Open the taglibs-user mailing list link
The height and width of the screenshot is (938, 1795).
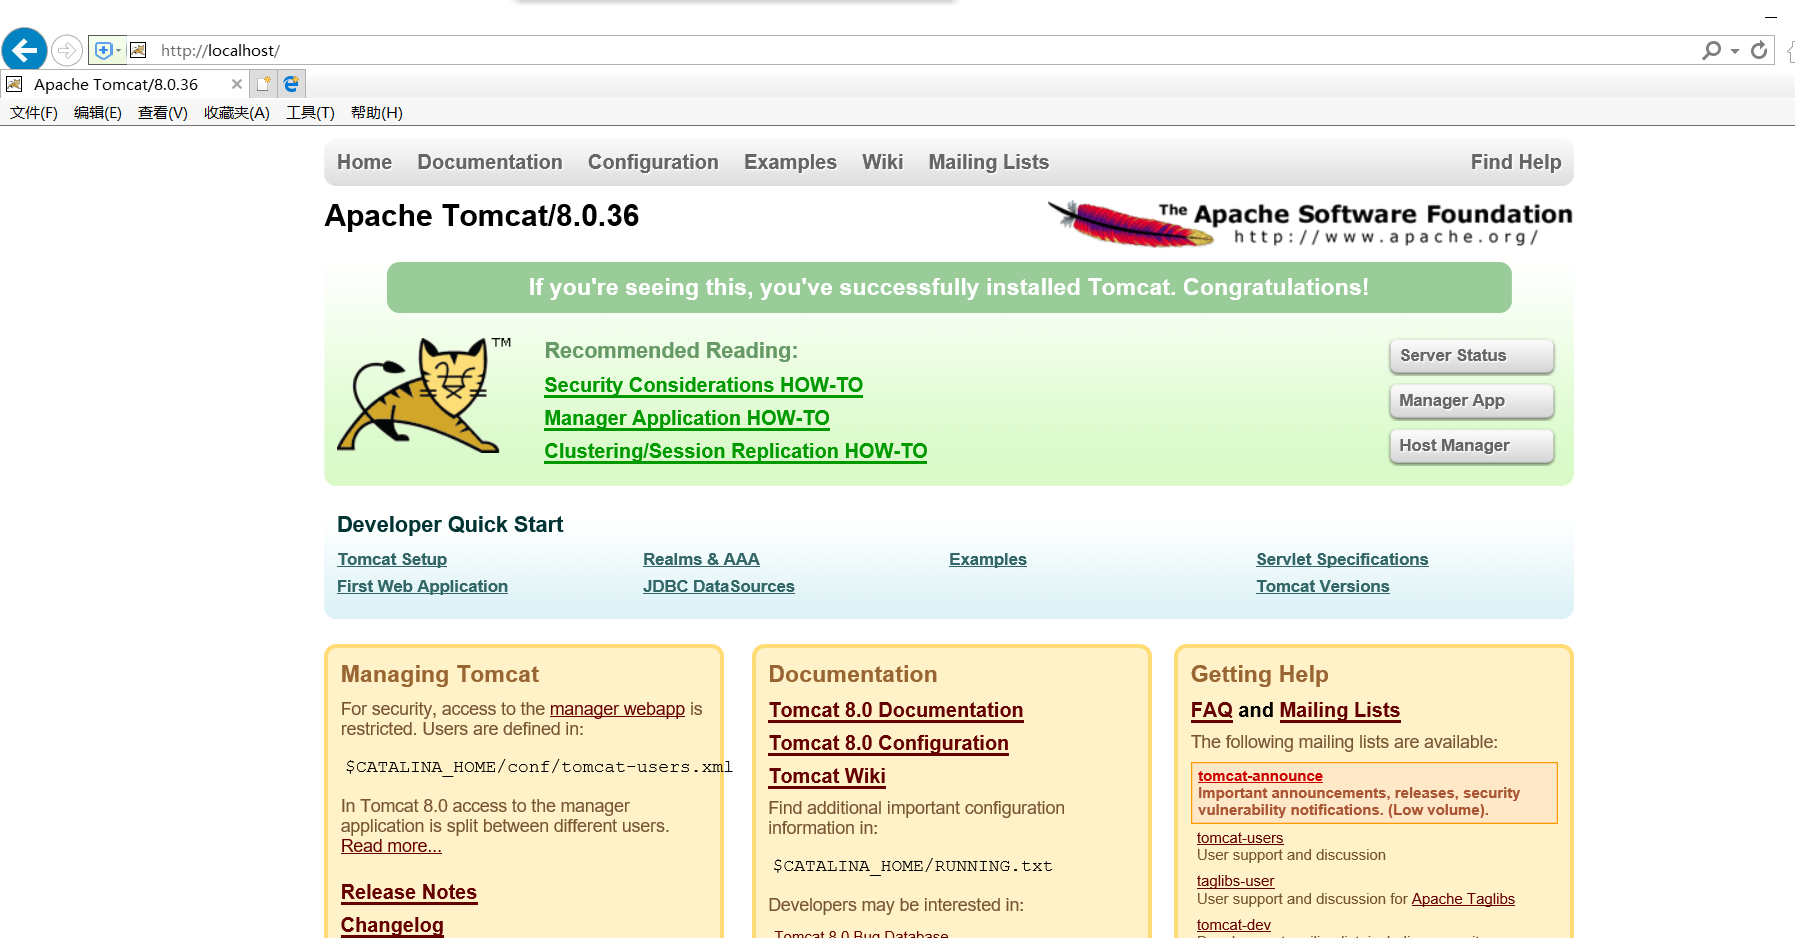click(x=1236, y=881)
